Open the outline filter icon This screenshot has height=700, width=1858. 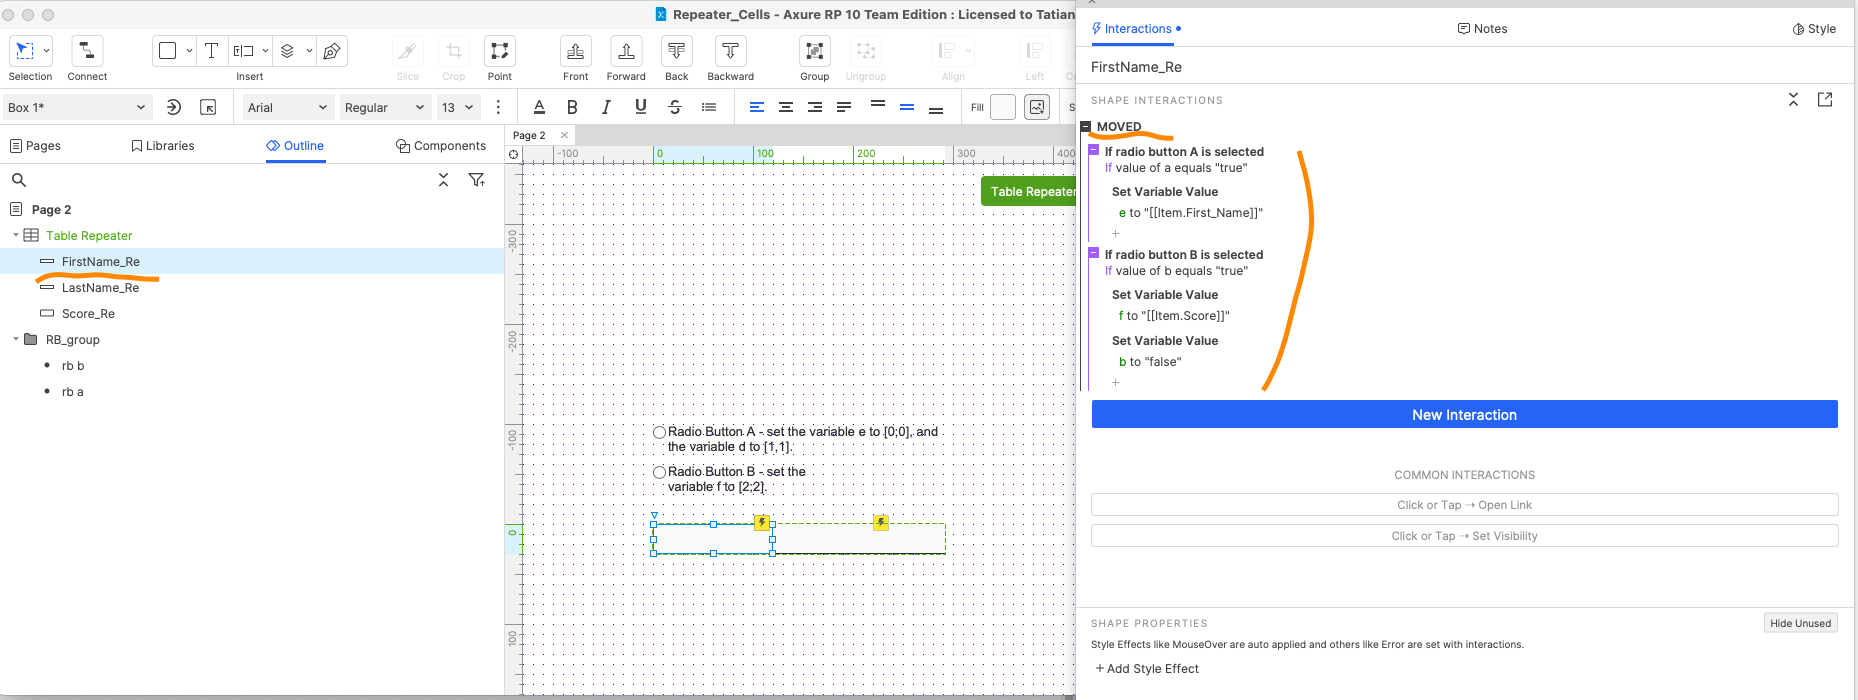tap(477, 180)
